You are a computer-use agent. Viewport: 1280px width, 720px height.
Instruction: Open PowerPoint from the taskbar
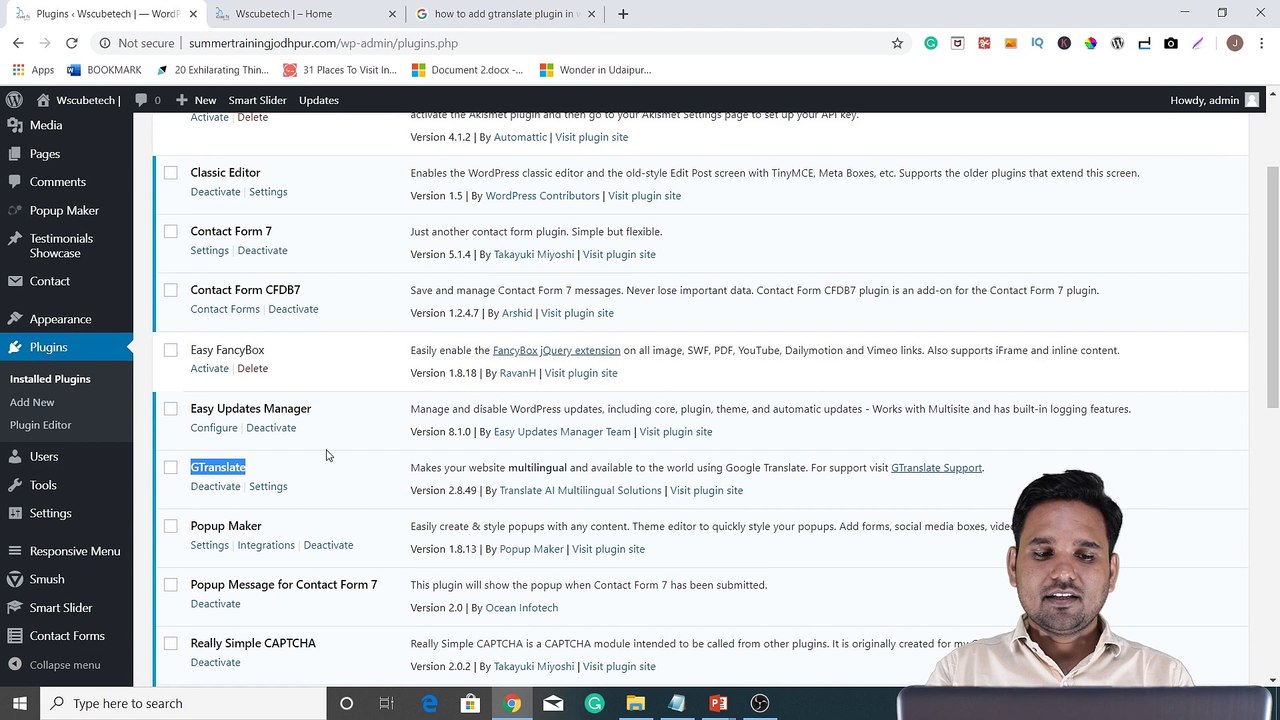point(718,704)
